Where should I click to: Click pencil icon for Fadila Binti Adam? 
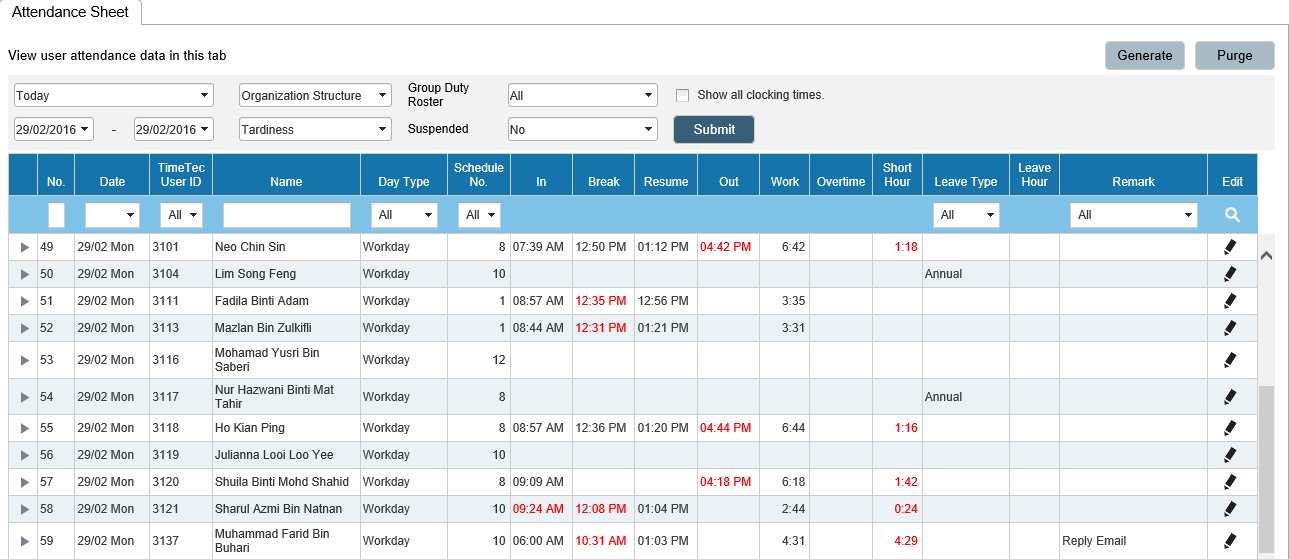(x=1230, y=301)
